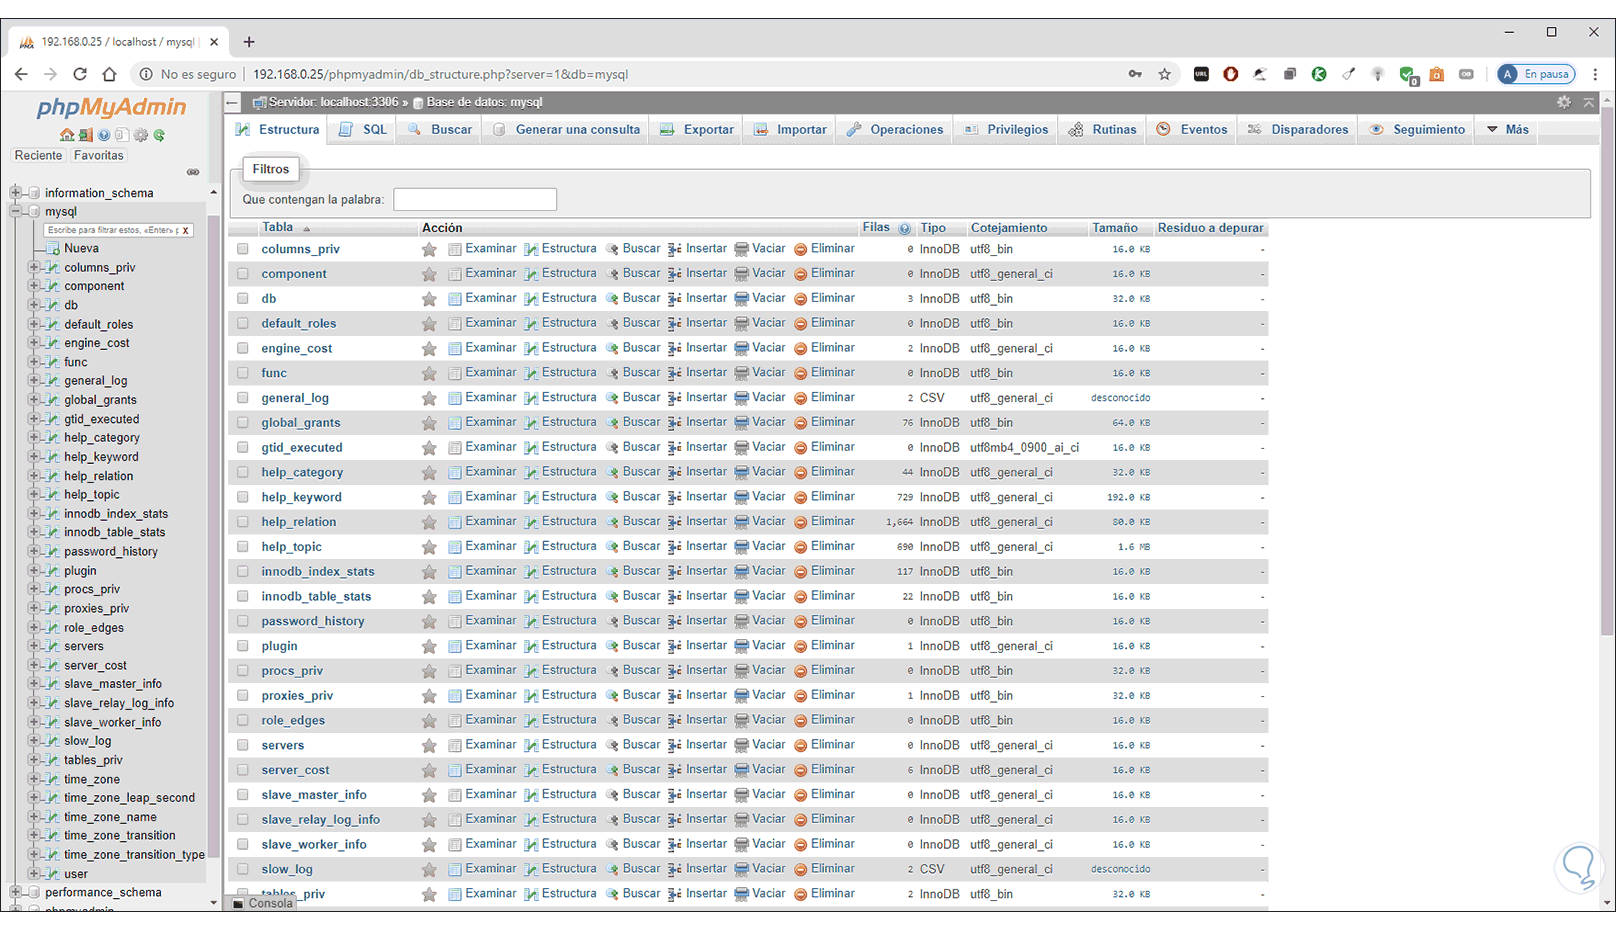Screen dimensions: 1616x931
Task: Expand the plugin node in navigation tree
Action: pos(34,570)
